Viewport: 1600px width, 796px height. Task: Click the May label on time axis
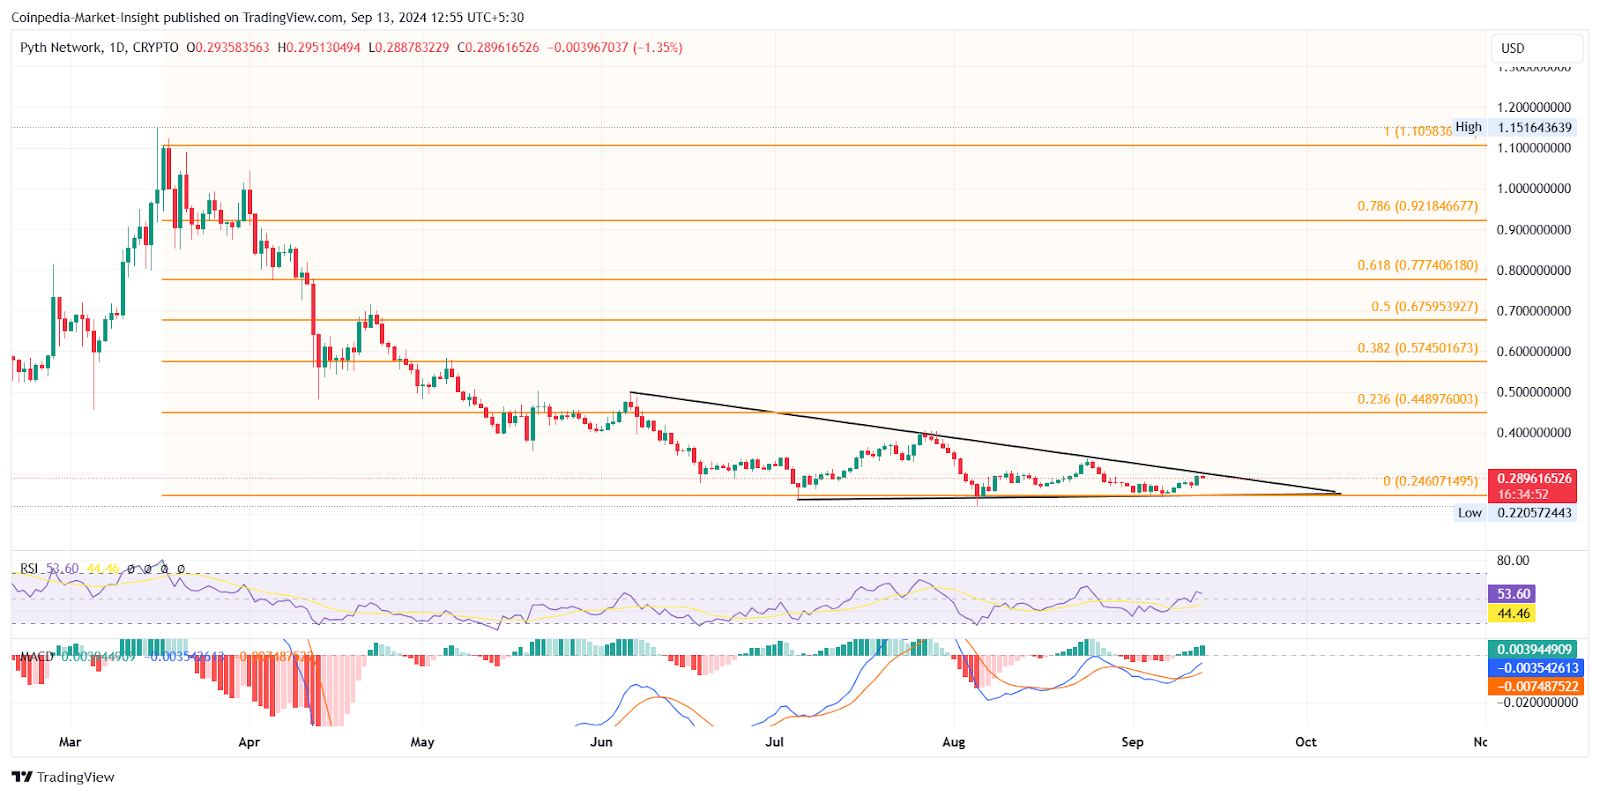(422, 742)
